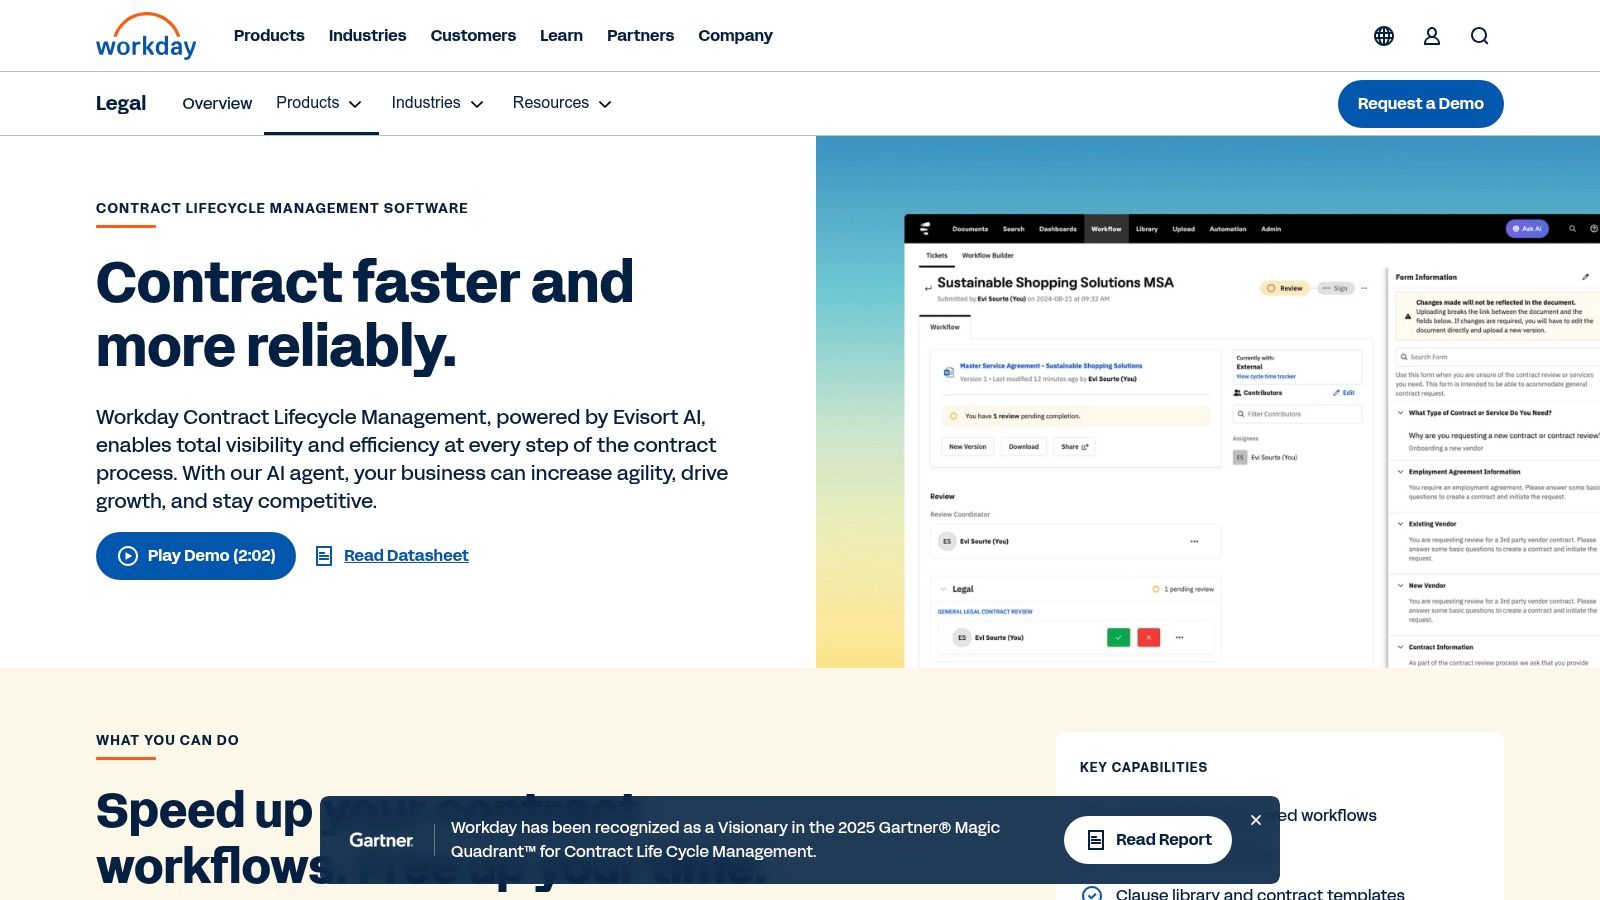Click the Request a Demo button
The height and width of the screenshot is (900, 1600).
1420,103
